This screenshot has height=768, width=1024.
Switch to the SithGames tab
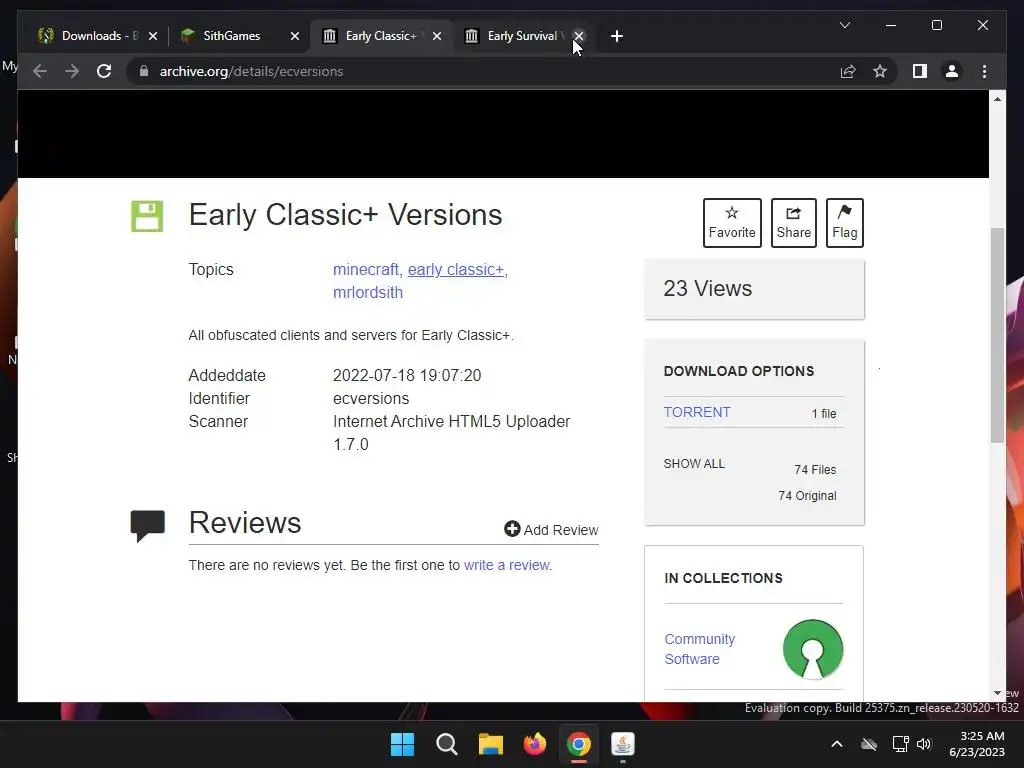[238, 36]
